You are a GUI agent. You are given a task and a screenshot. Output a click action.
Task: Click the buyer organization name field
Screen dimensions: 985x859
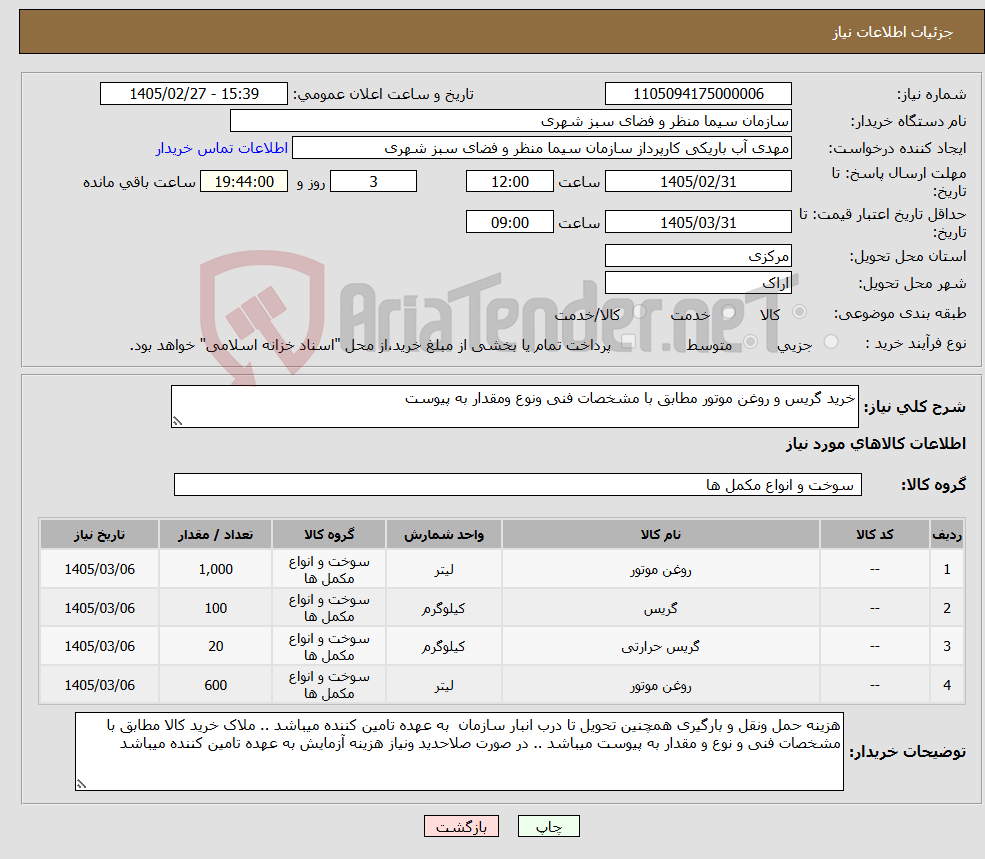click(511, 121)
